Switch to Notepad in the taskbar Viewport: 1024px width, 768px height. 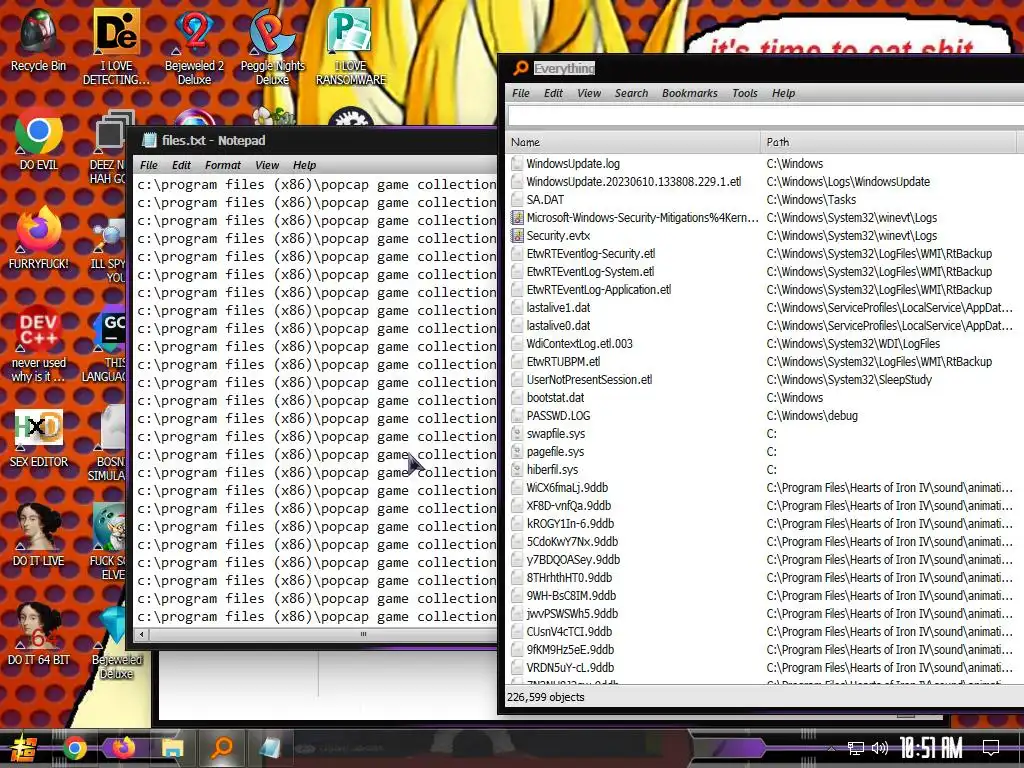[270, 748]
